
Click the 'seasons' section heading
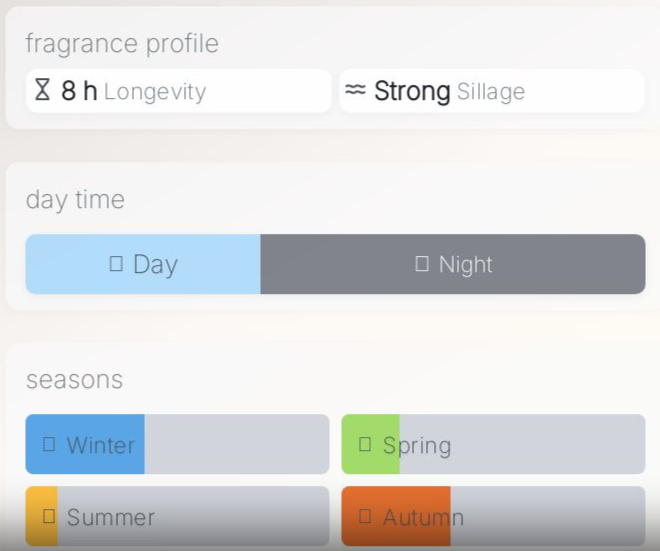click(x=74, y=380)
